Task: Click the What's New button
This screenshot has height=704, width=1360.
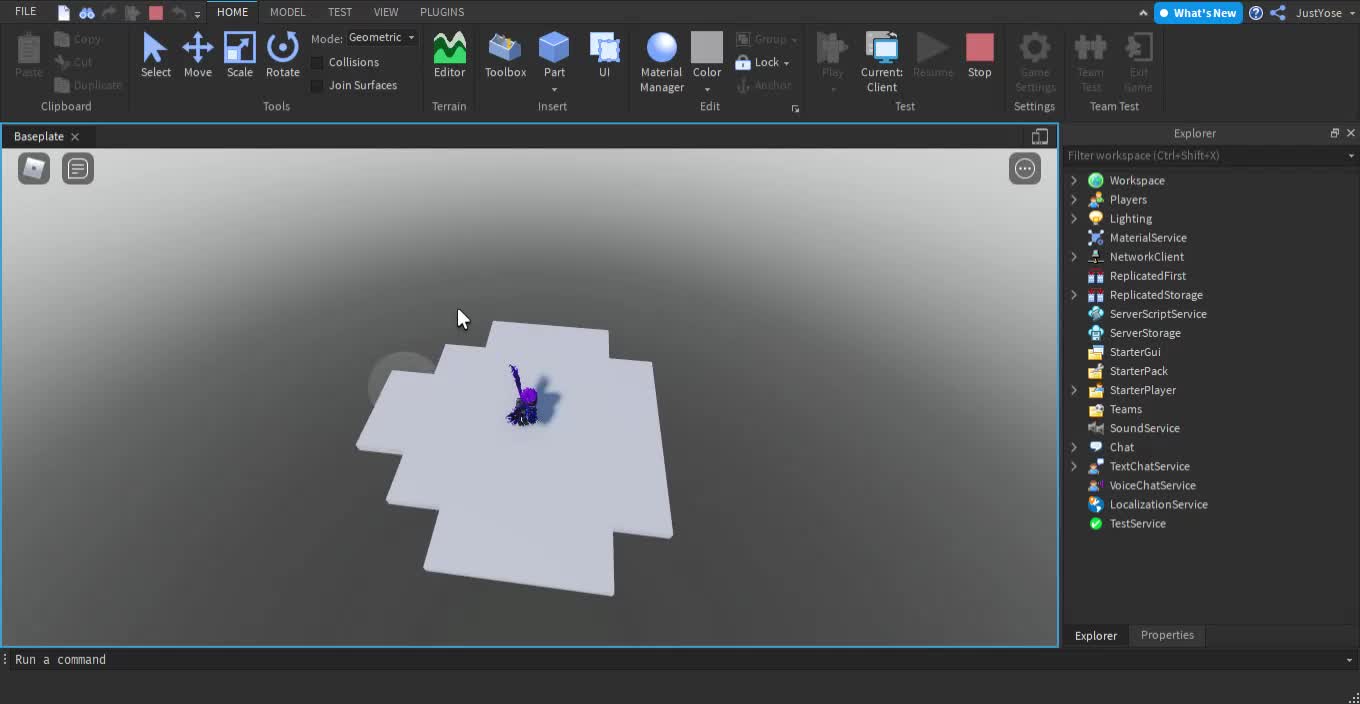Action: [x=1198, y=13]
